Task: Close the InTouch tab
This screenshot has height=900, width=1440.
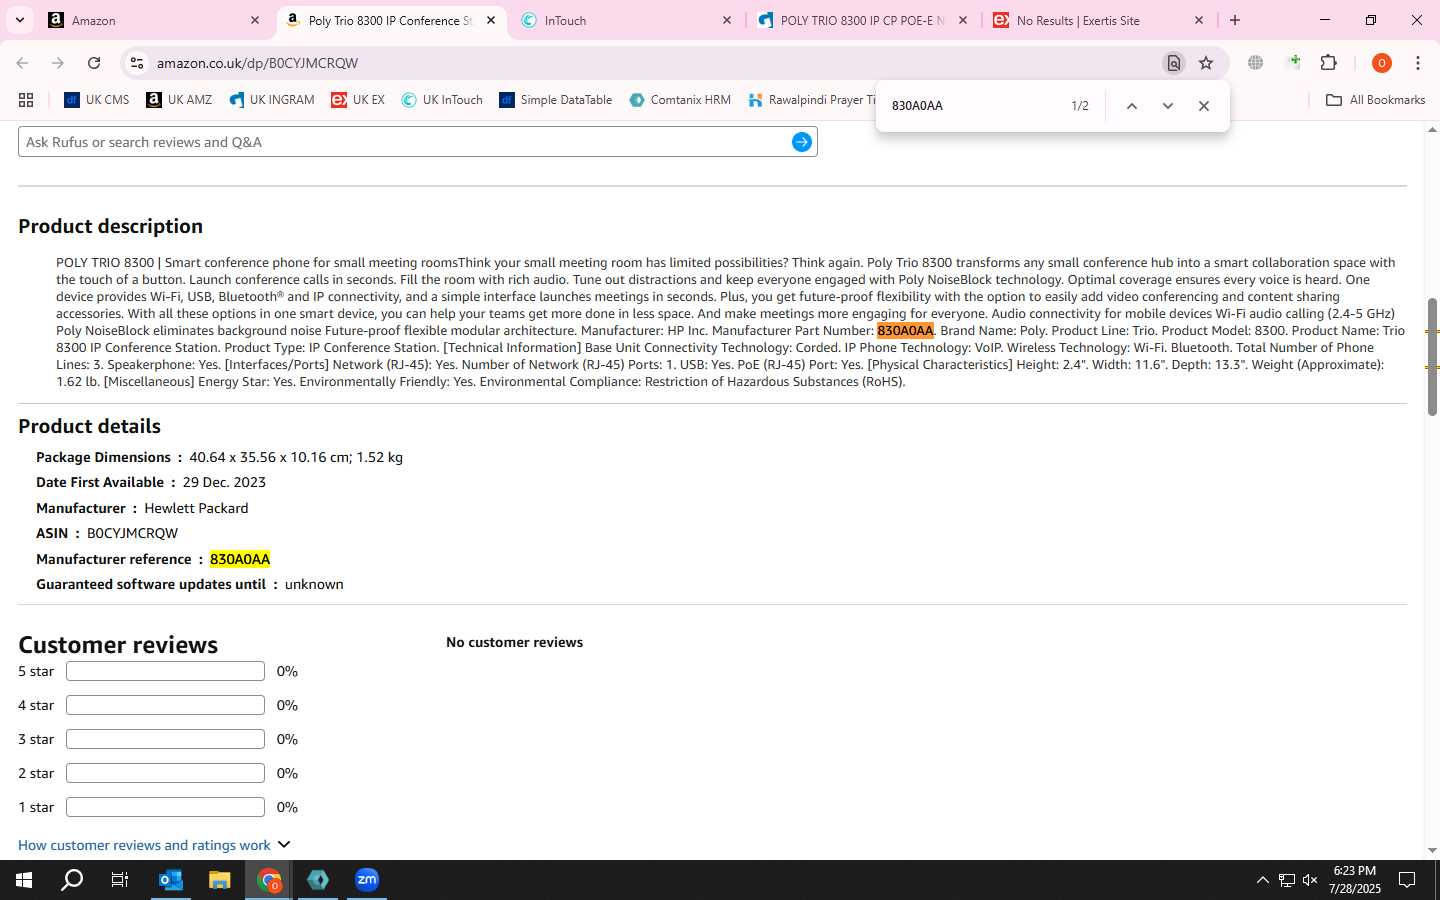Action: (727, 20)
